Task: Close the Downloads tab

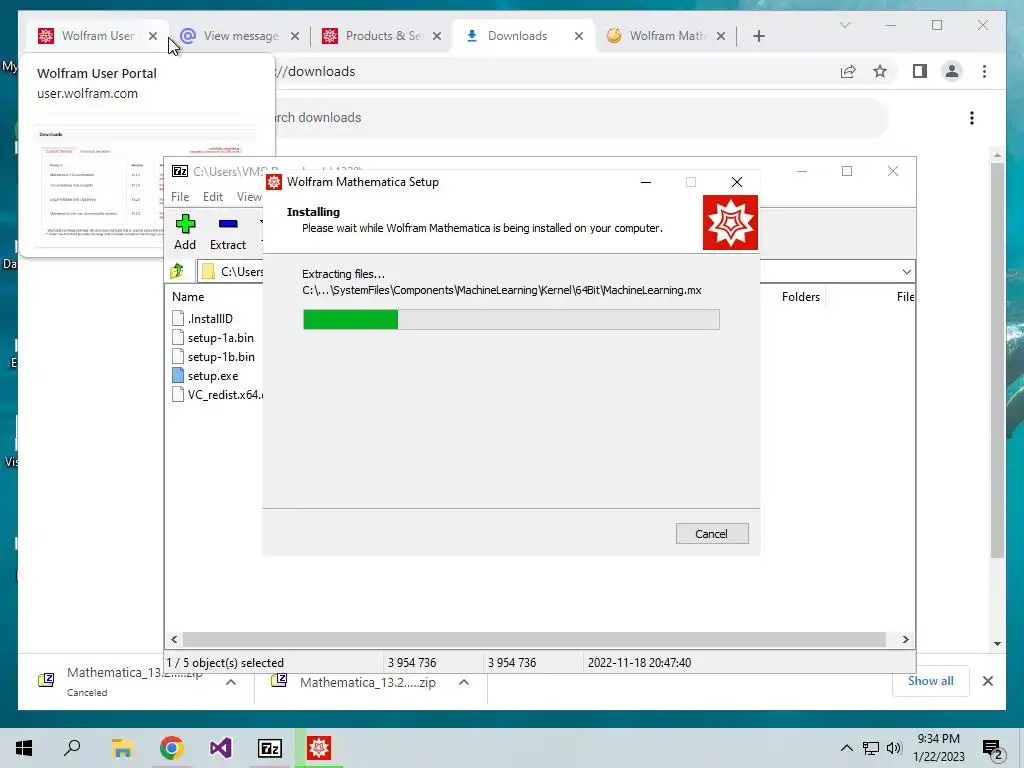Action: pos(579,36)
